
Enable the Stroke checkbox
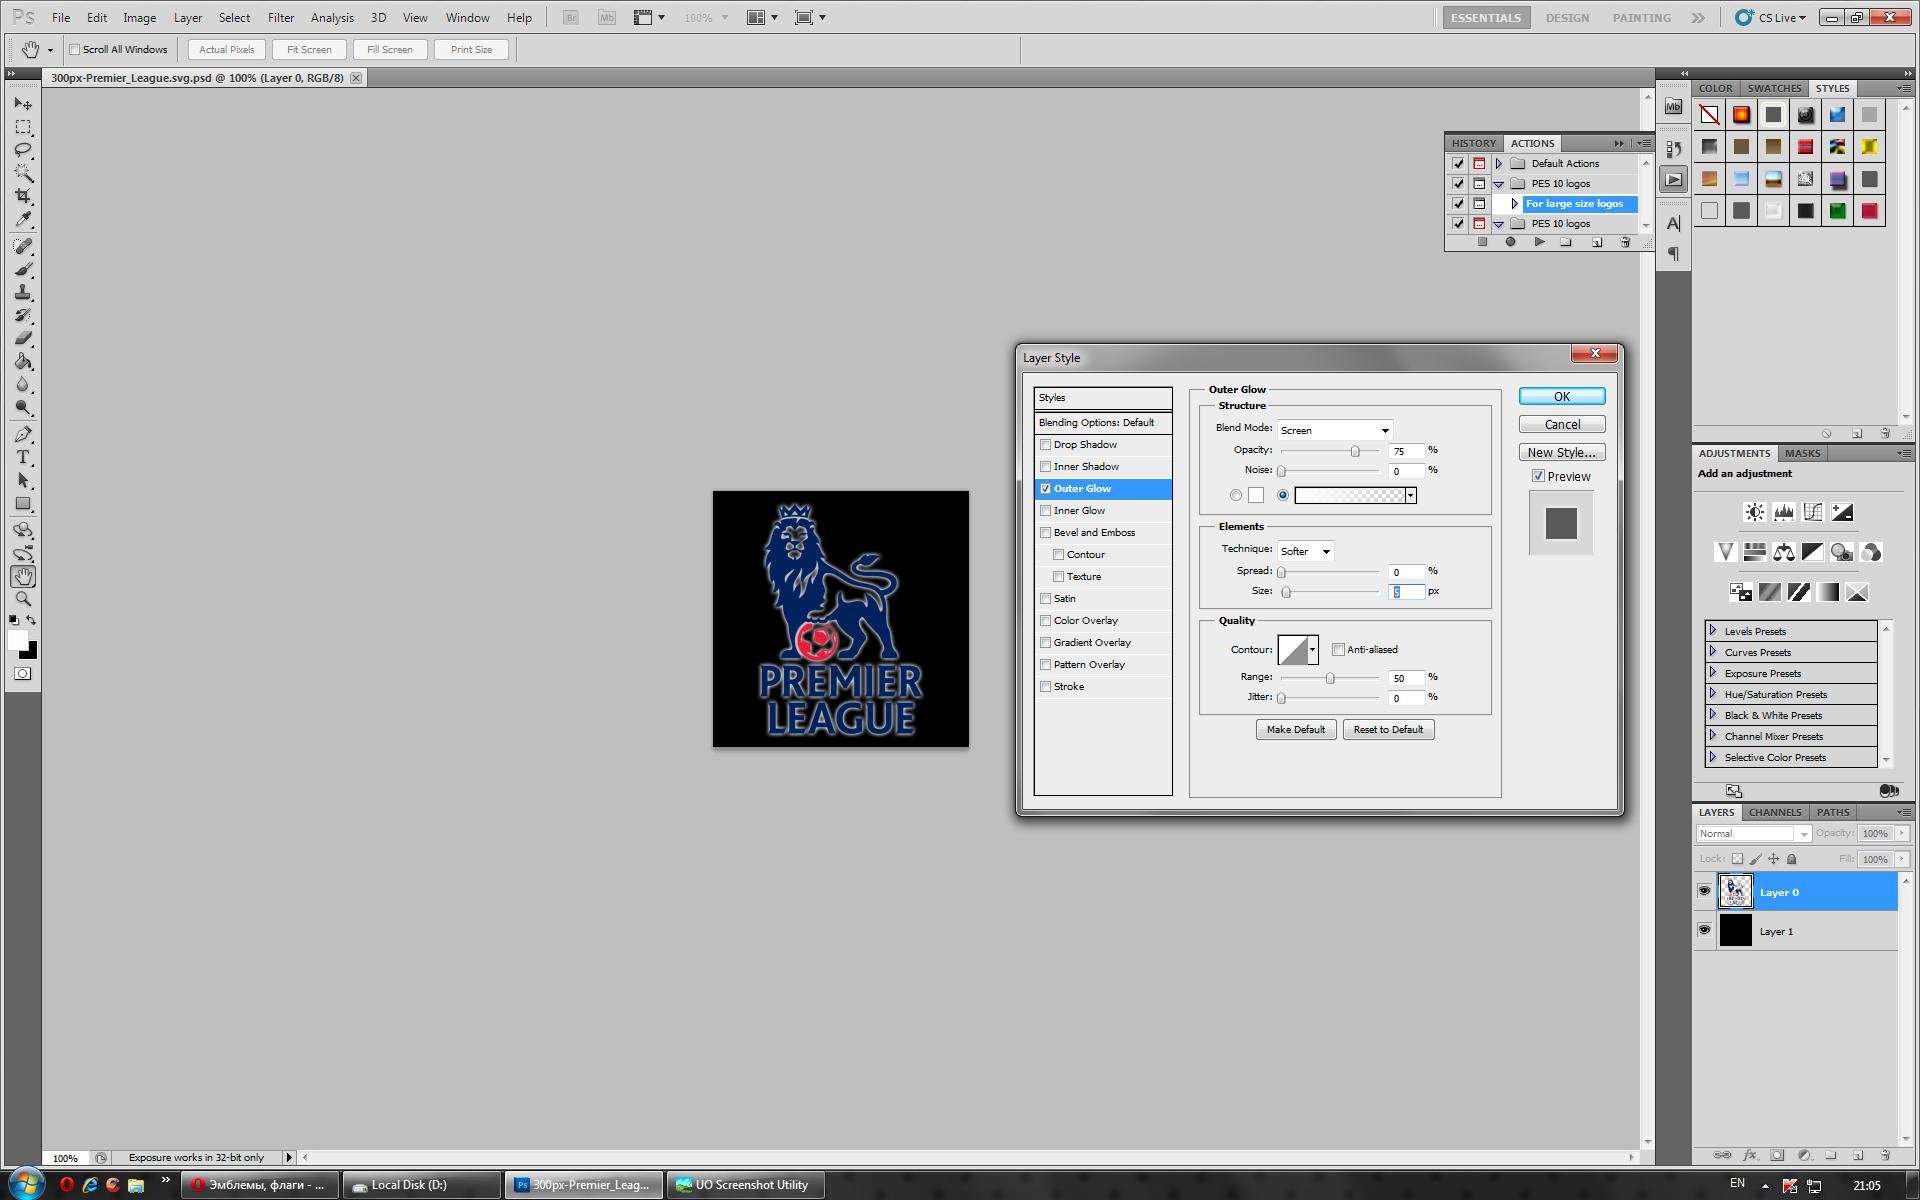point(1045,687)
